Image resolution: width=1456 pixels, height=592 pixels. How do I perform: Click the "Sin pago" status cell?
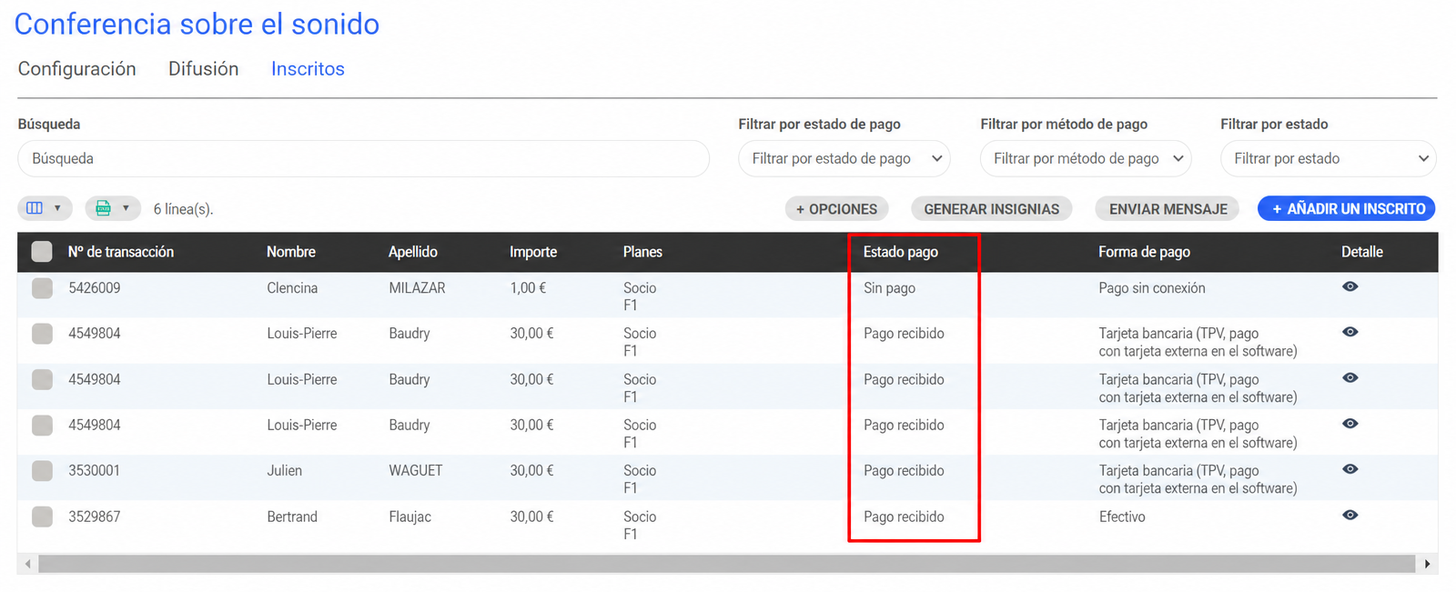(890, 288)
